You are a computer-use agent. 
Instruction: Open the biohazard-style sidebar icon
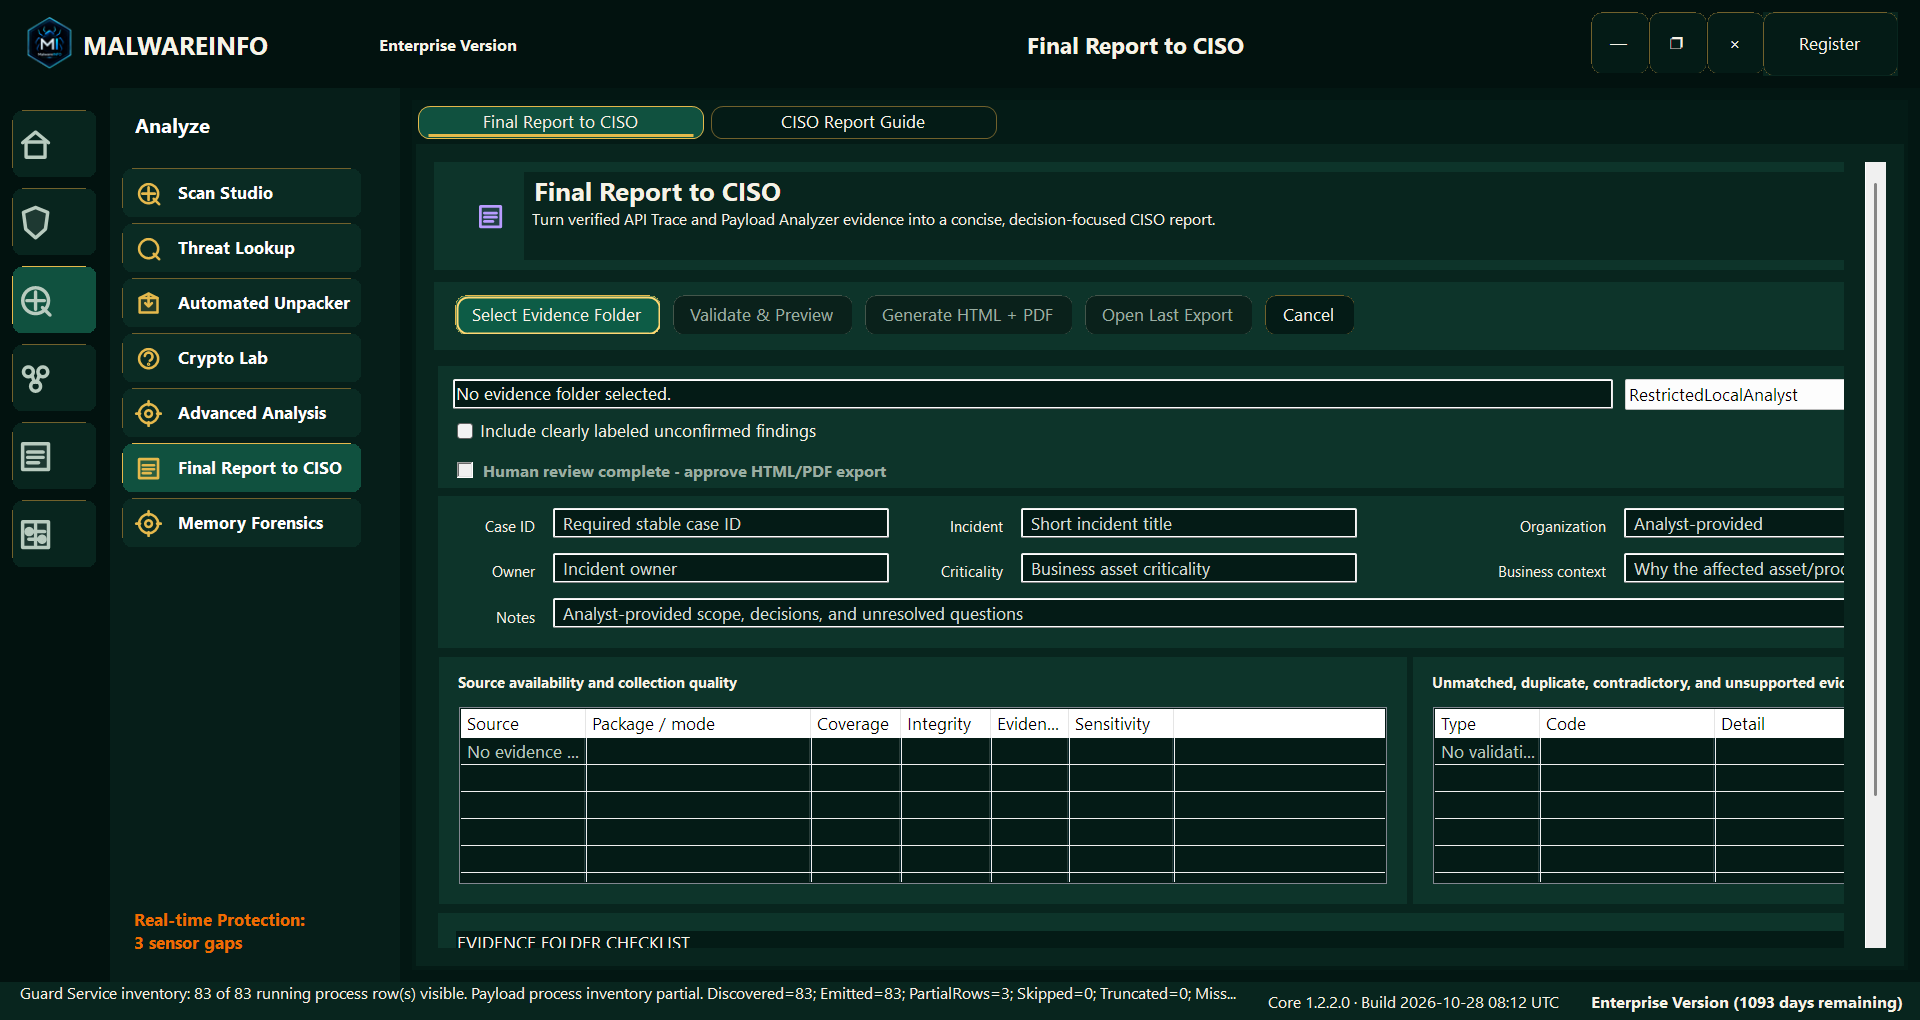point(54,378)
